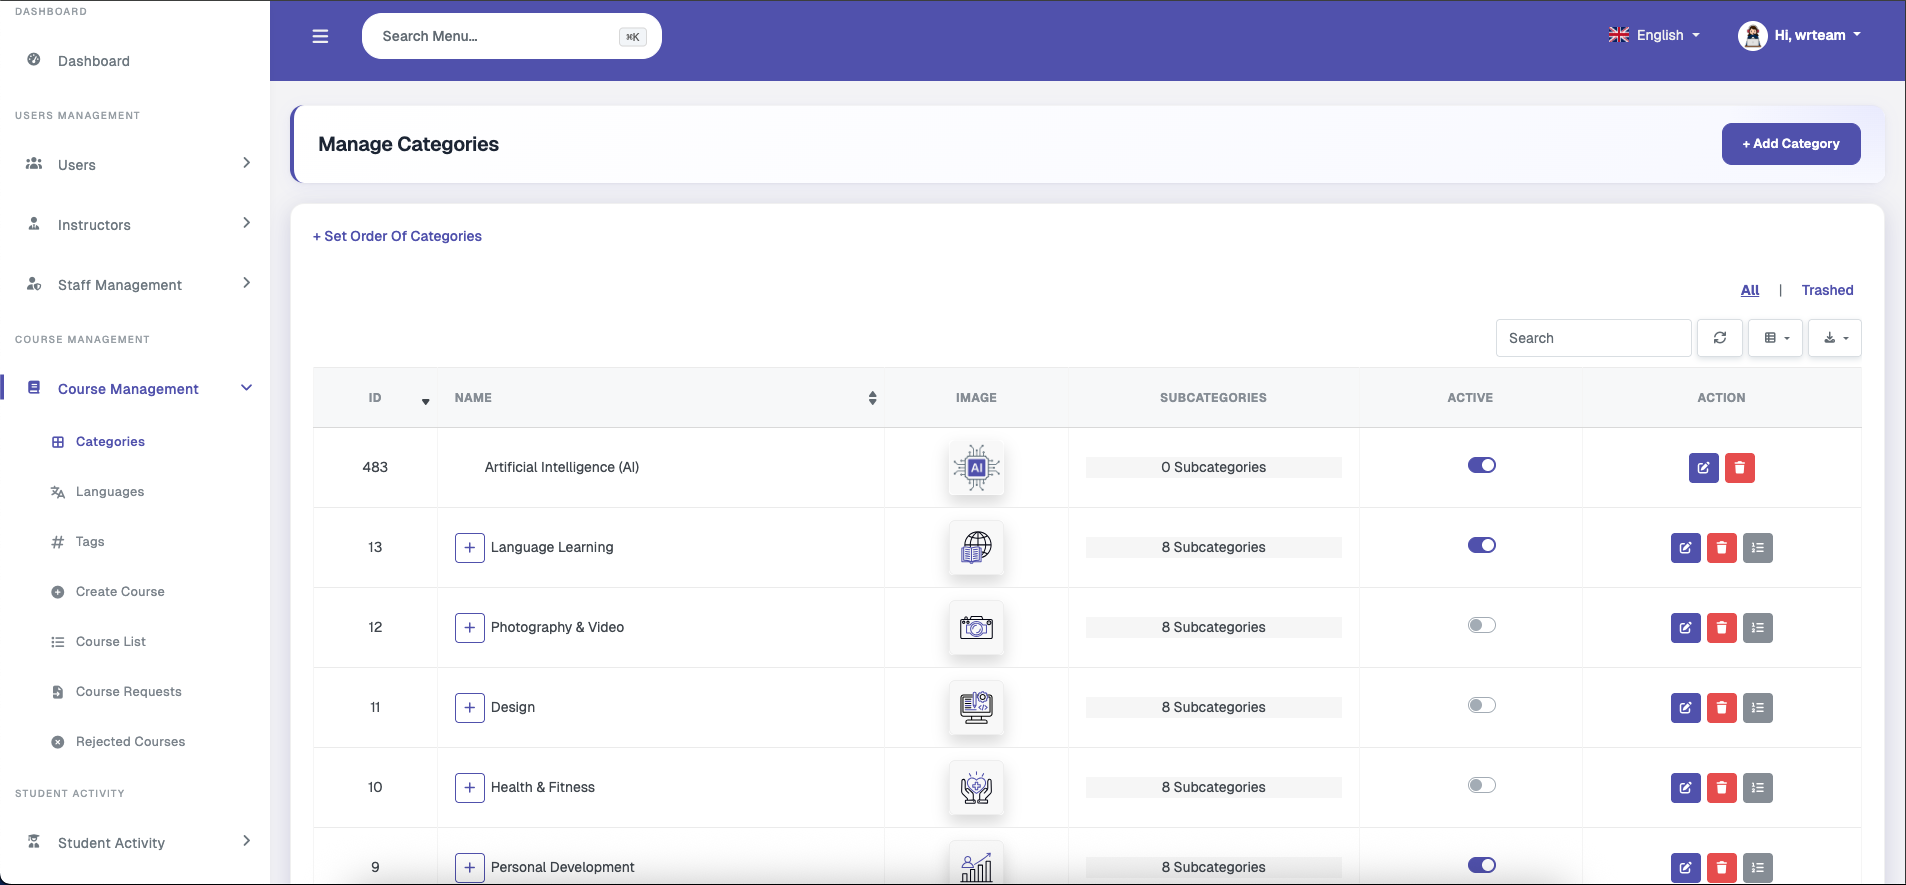This screenshot has width=1906, height=885.
Task: Expand the Language Learning row
Action: pyautogui.click(x=470, y=548)
